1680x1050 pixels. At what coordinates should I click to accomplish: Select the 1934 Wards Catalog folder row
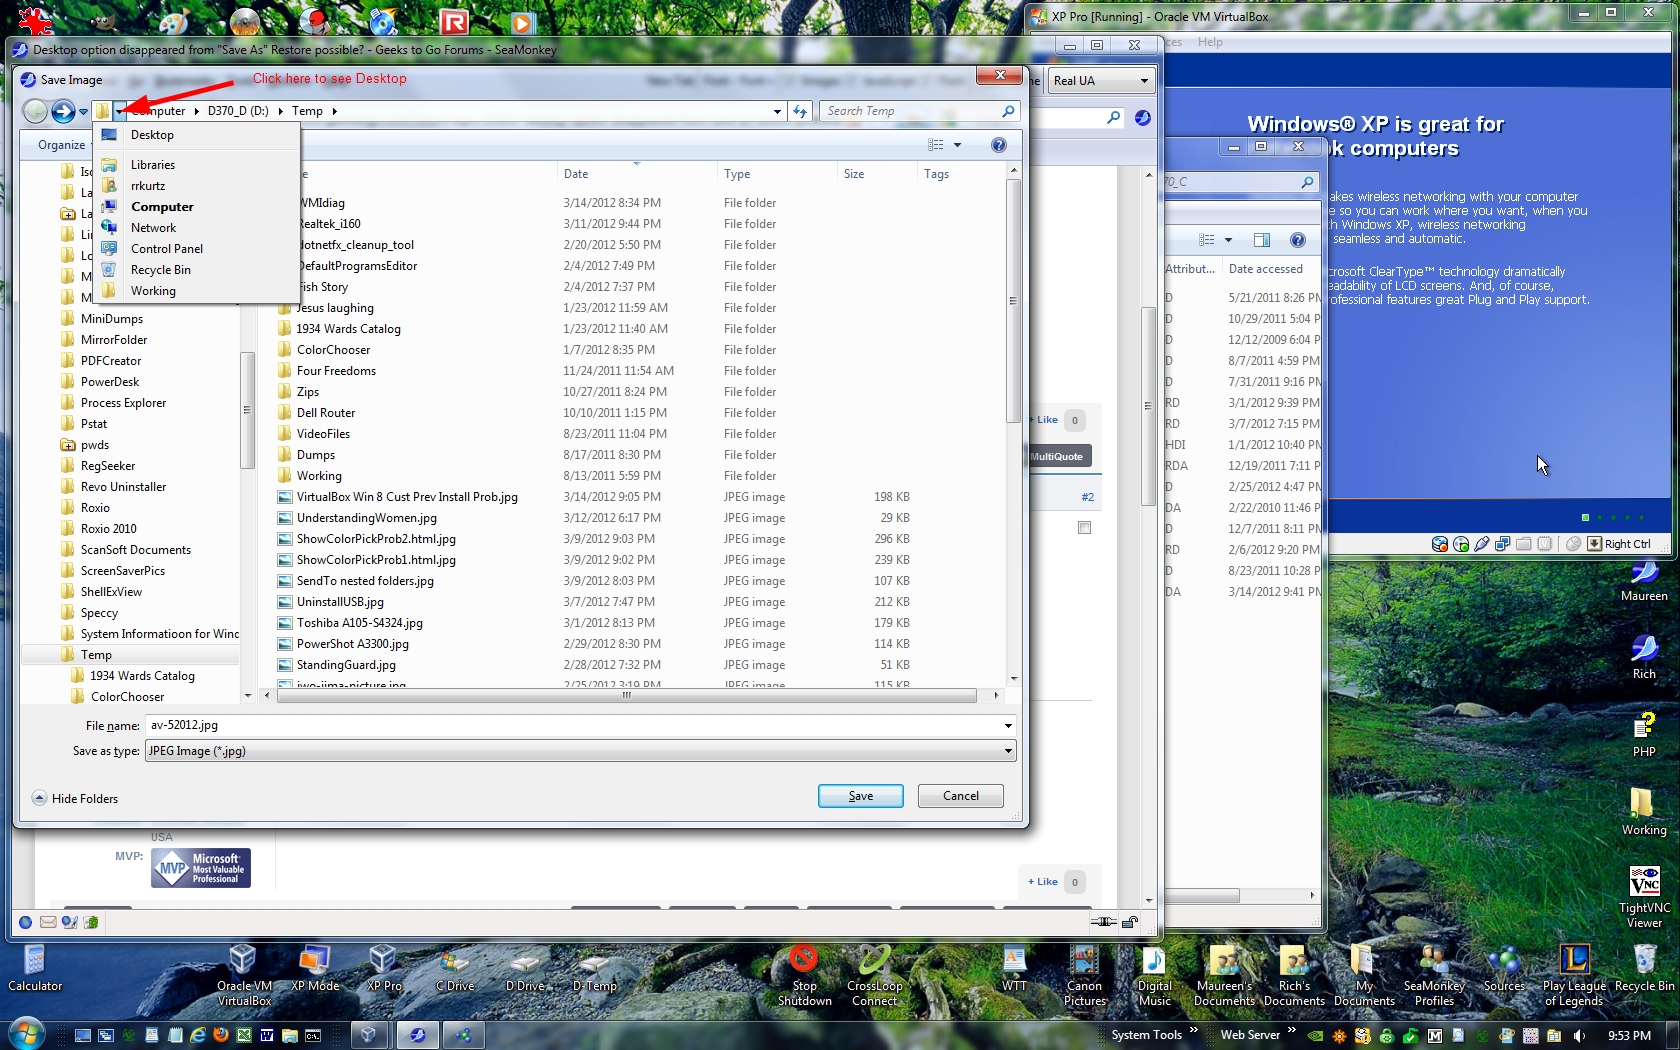pyautogui.click(x=348, y=329)
